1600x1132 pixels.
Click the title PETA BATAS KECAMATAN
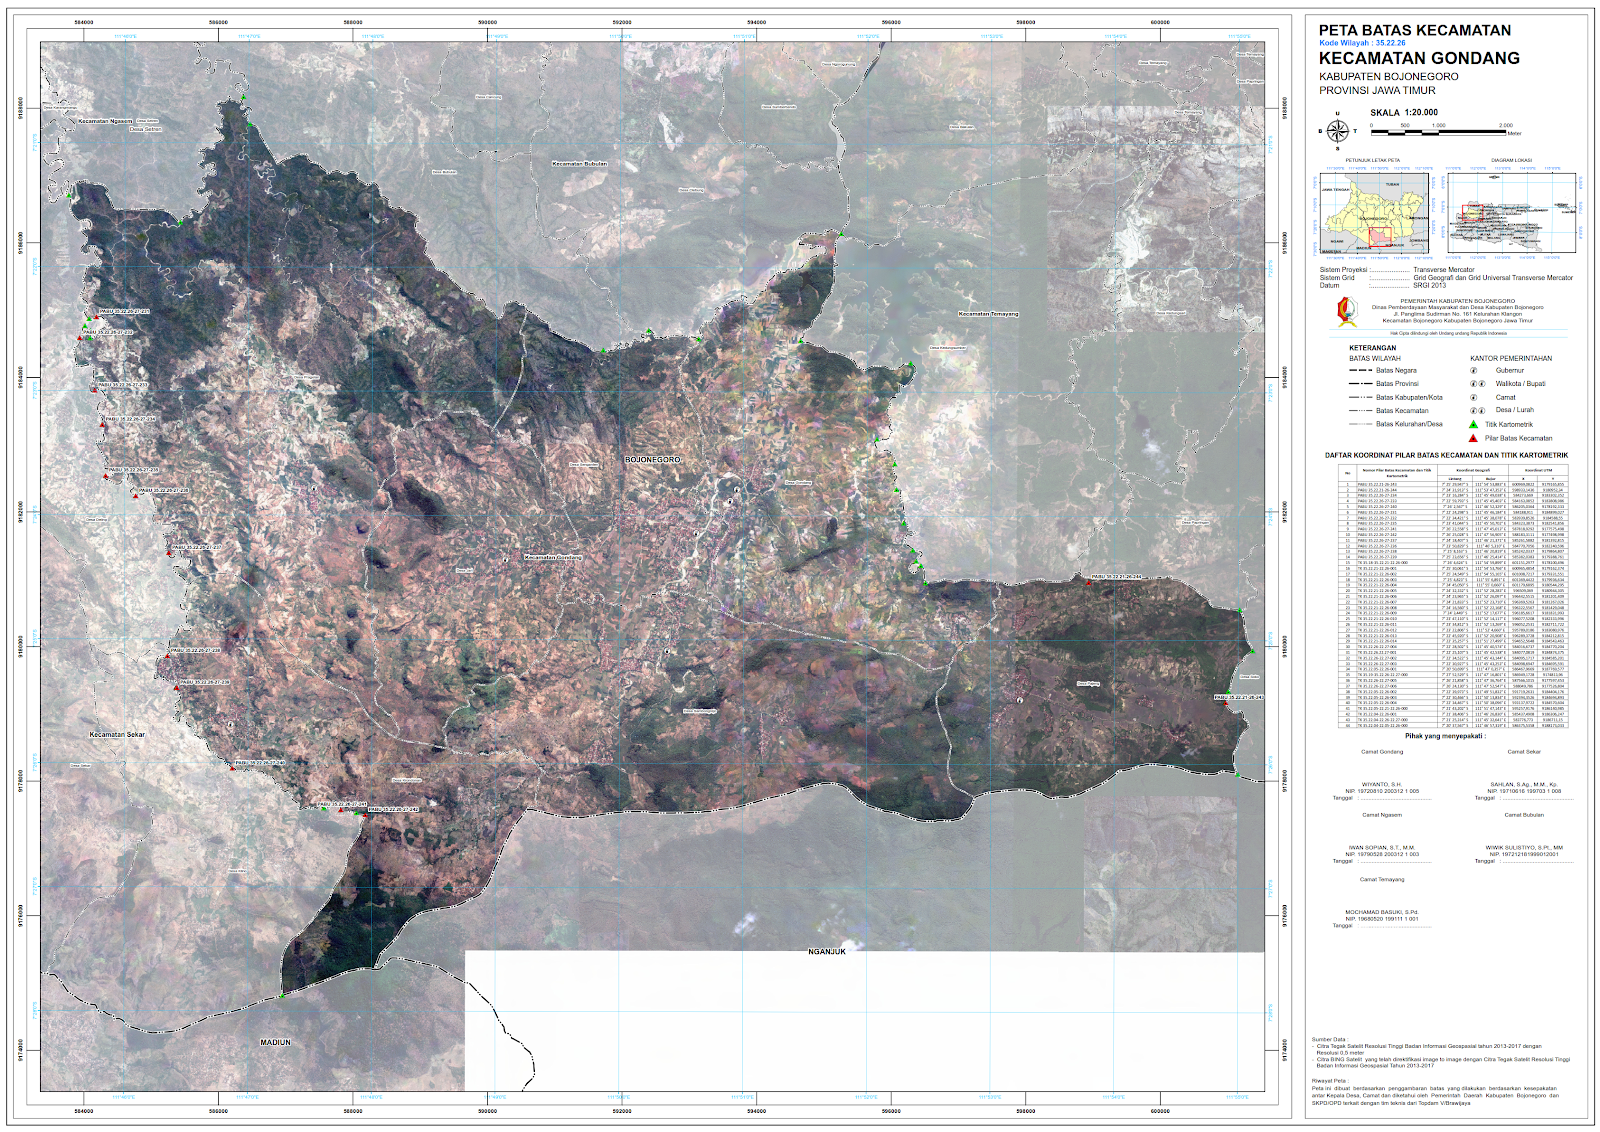pos(1415,31)
